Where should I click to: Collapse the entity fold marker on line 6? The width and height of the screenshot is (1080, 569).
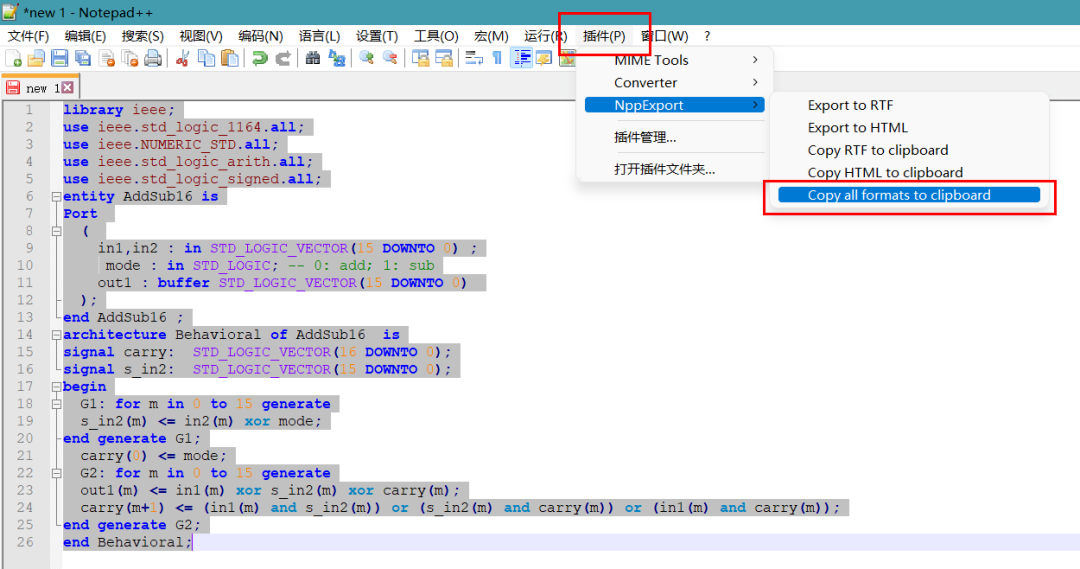tap(56, 196)
